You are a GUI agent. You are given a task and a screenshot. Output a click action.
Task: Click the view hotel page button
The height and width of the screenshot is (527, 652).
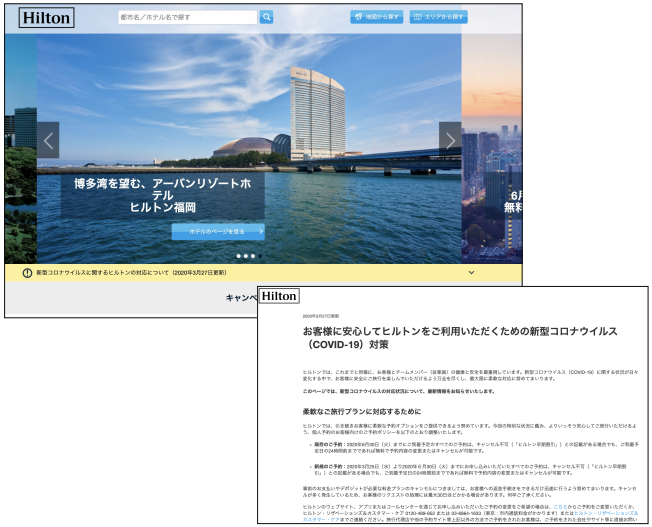pos(218,232)
